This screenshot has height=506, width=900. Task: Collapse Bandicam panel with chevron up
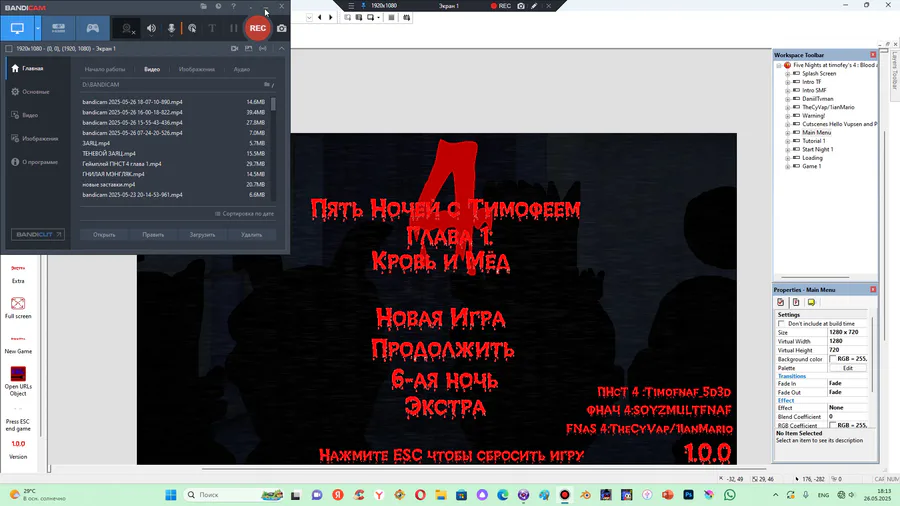281,49
